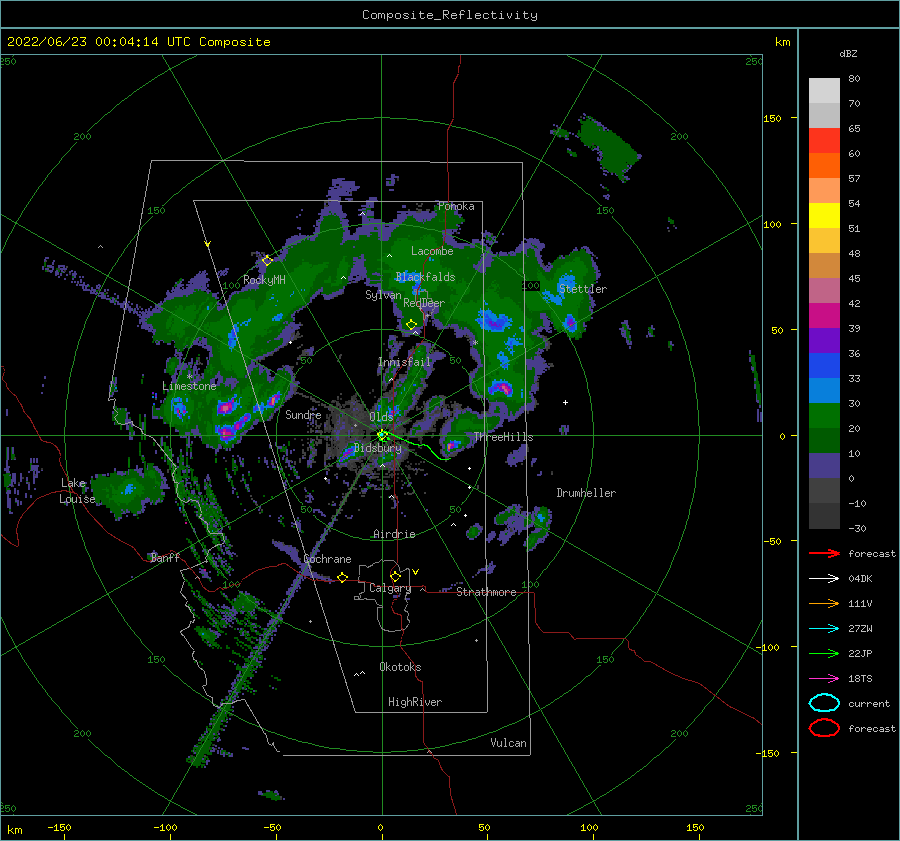This screenshot has height=841, width=900.
Task: Click the cyan current ellipse legend icon
Action: [x=824, y=703]
